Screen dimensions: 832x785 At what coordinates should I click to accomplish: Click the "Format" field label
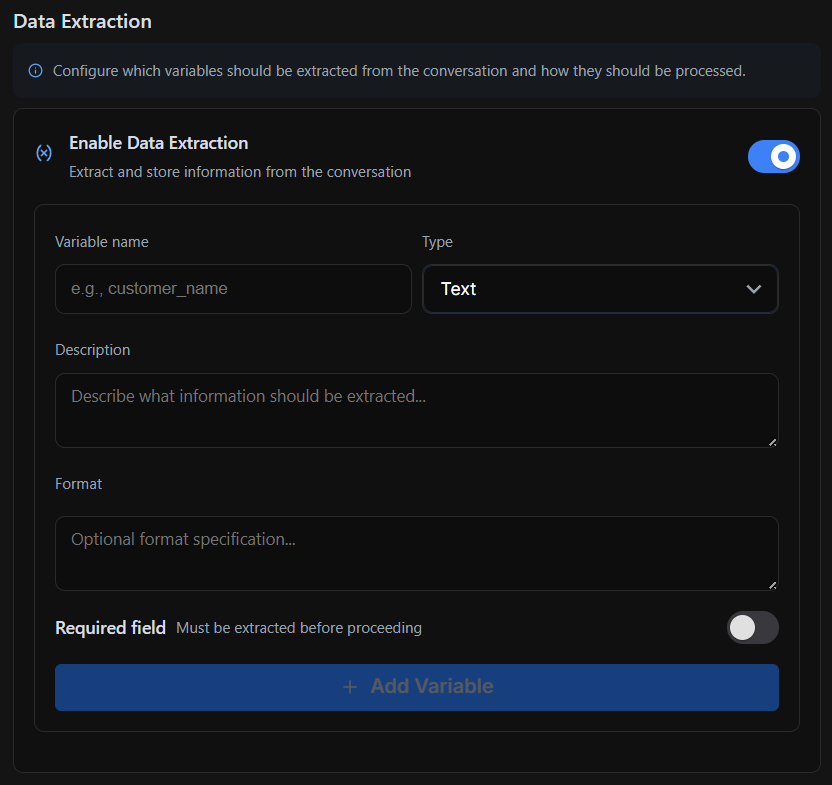click(x=79, y=484)
